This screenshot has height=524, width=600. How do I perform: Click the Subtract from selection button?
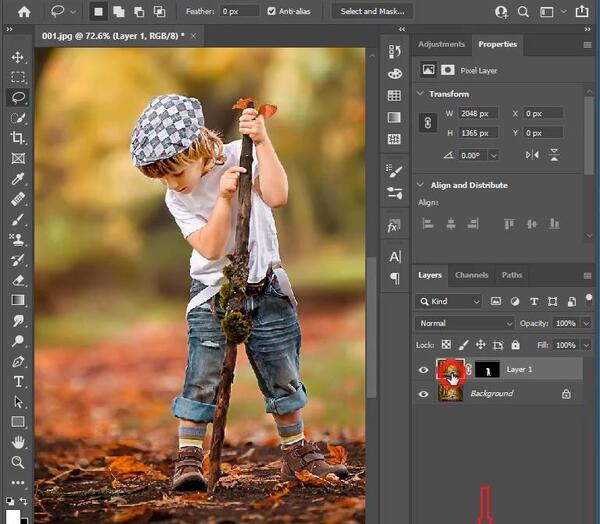139,12
